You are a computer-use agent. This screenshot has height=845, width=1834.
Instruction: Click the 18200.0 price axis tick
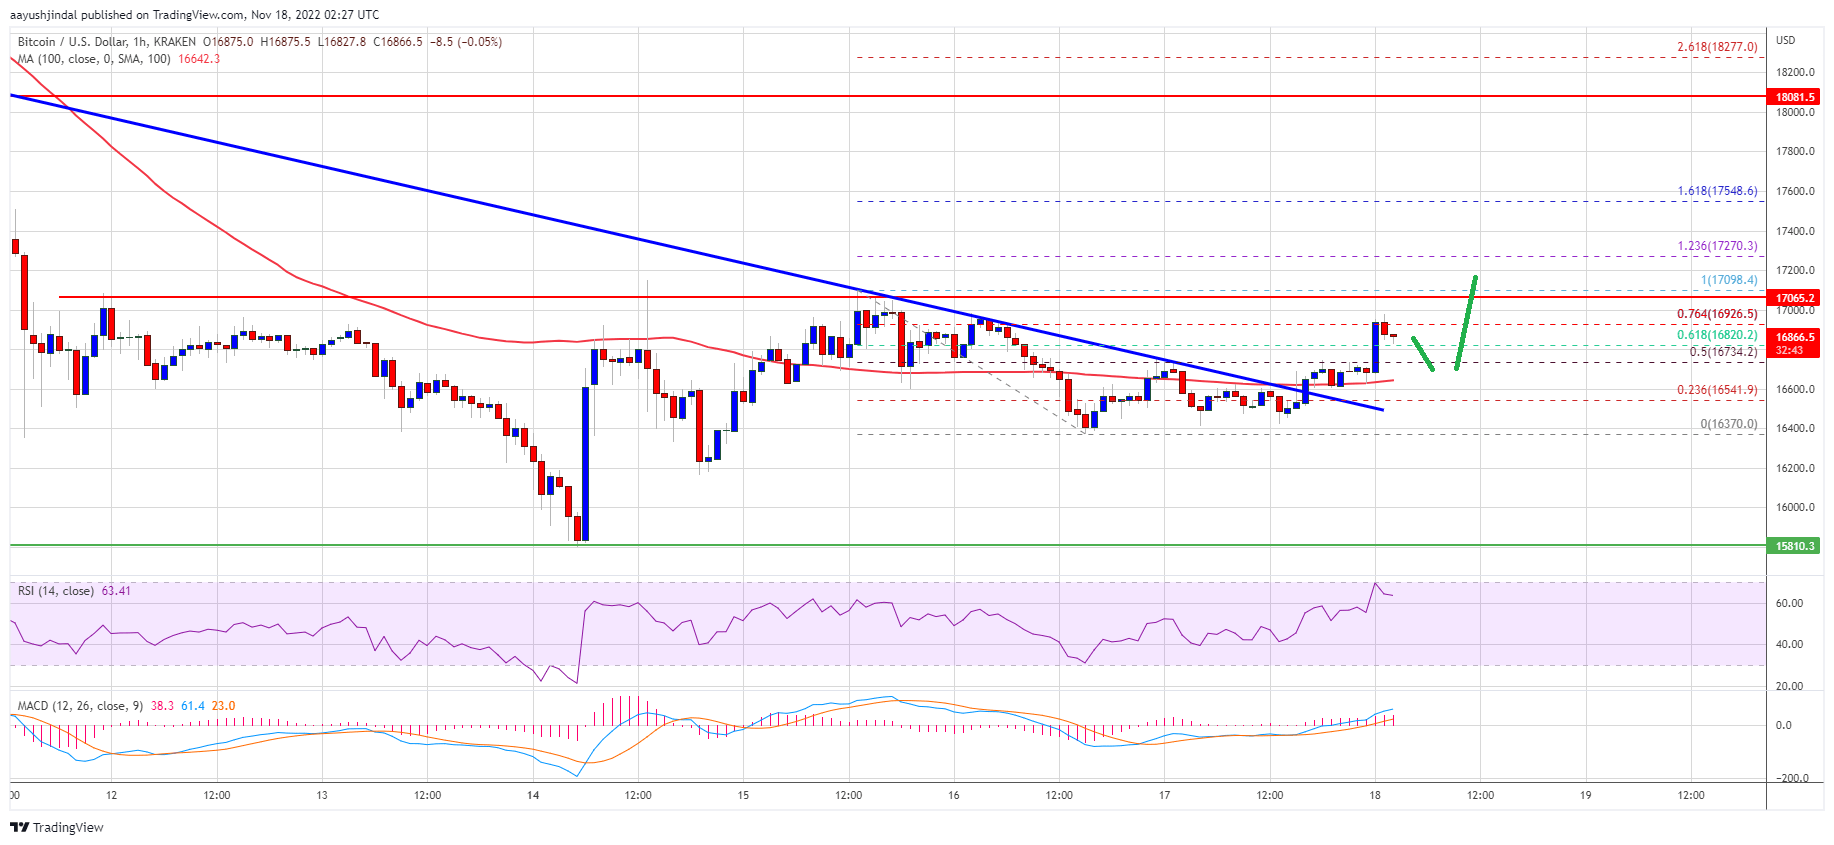(x=1795, y=73)
